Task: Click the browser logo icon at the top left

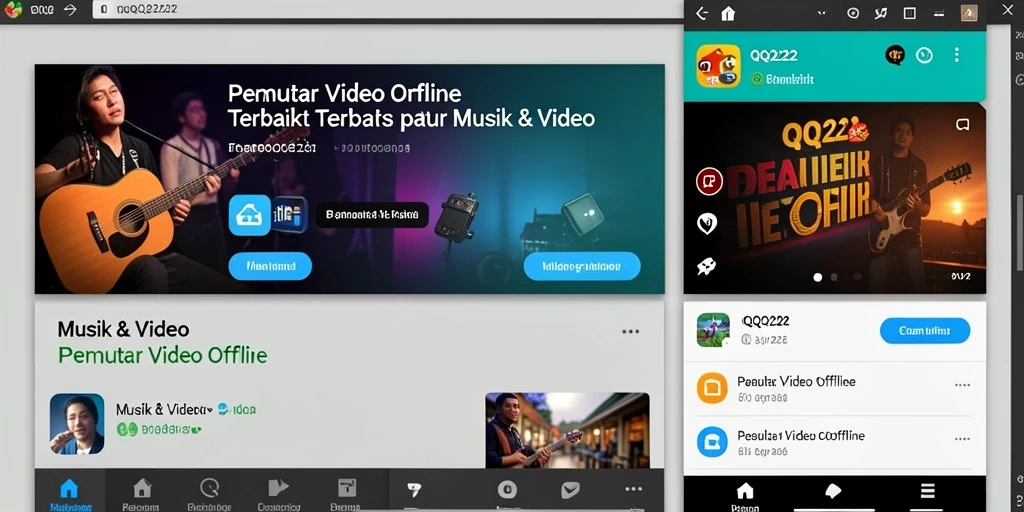Action: click(x=12, y=9)
